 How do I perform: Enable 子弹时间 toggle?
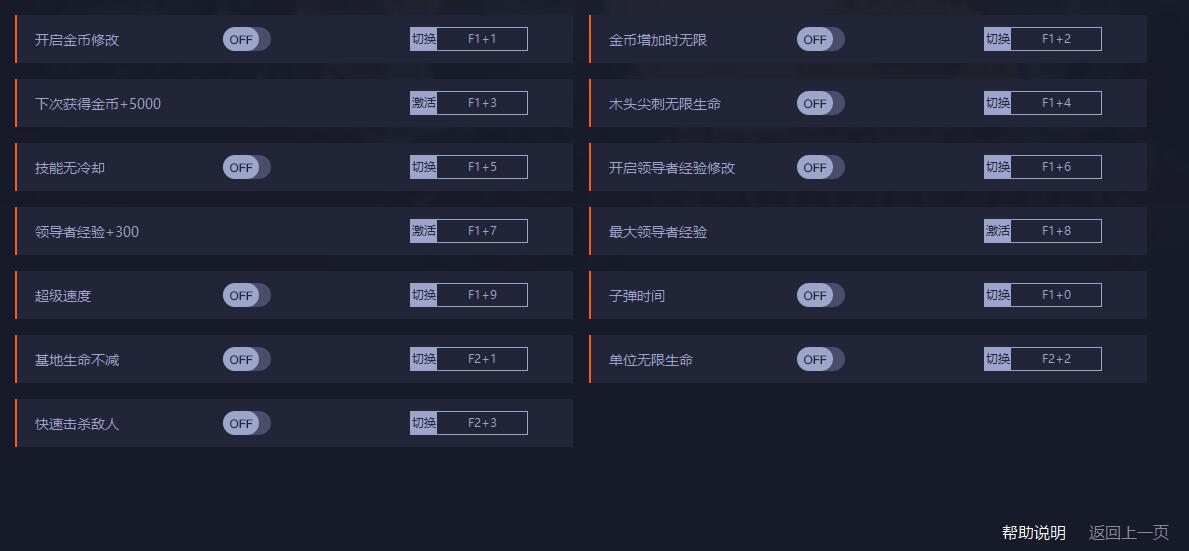pyautogui.click(x=820, y=296)
